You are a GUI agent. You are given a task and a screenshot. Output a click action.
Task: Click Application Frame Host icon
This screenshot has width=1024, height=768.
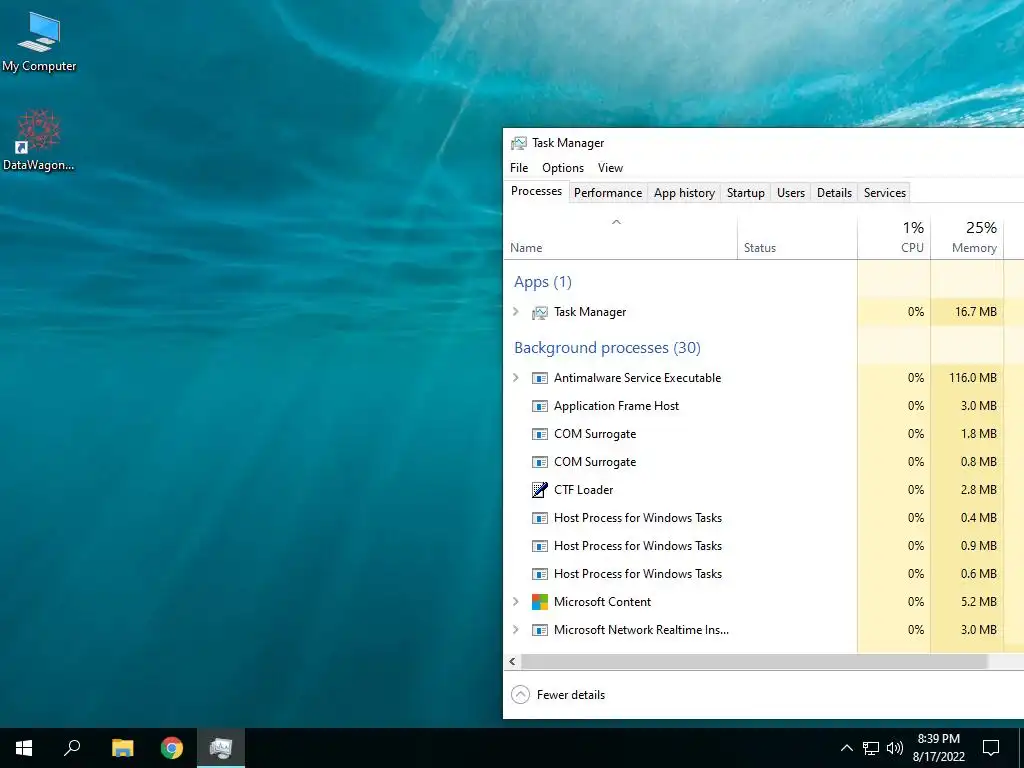click(539, 406)
